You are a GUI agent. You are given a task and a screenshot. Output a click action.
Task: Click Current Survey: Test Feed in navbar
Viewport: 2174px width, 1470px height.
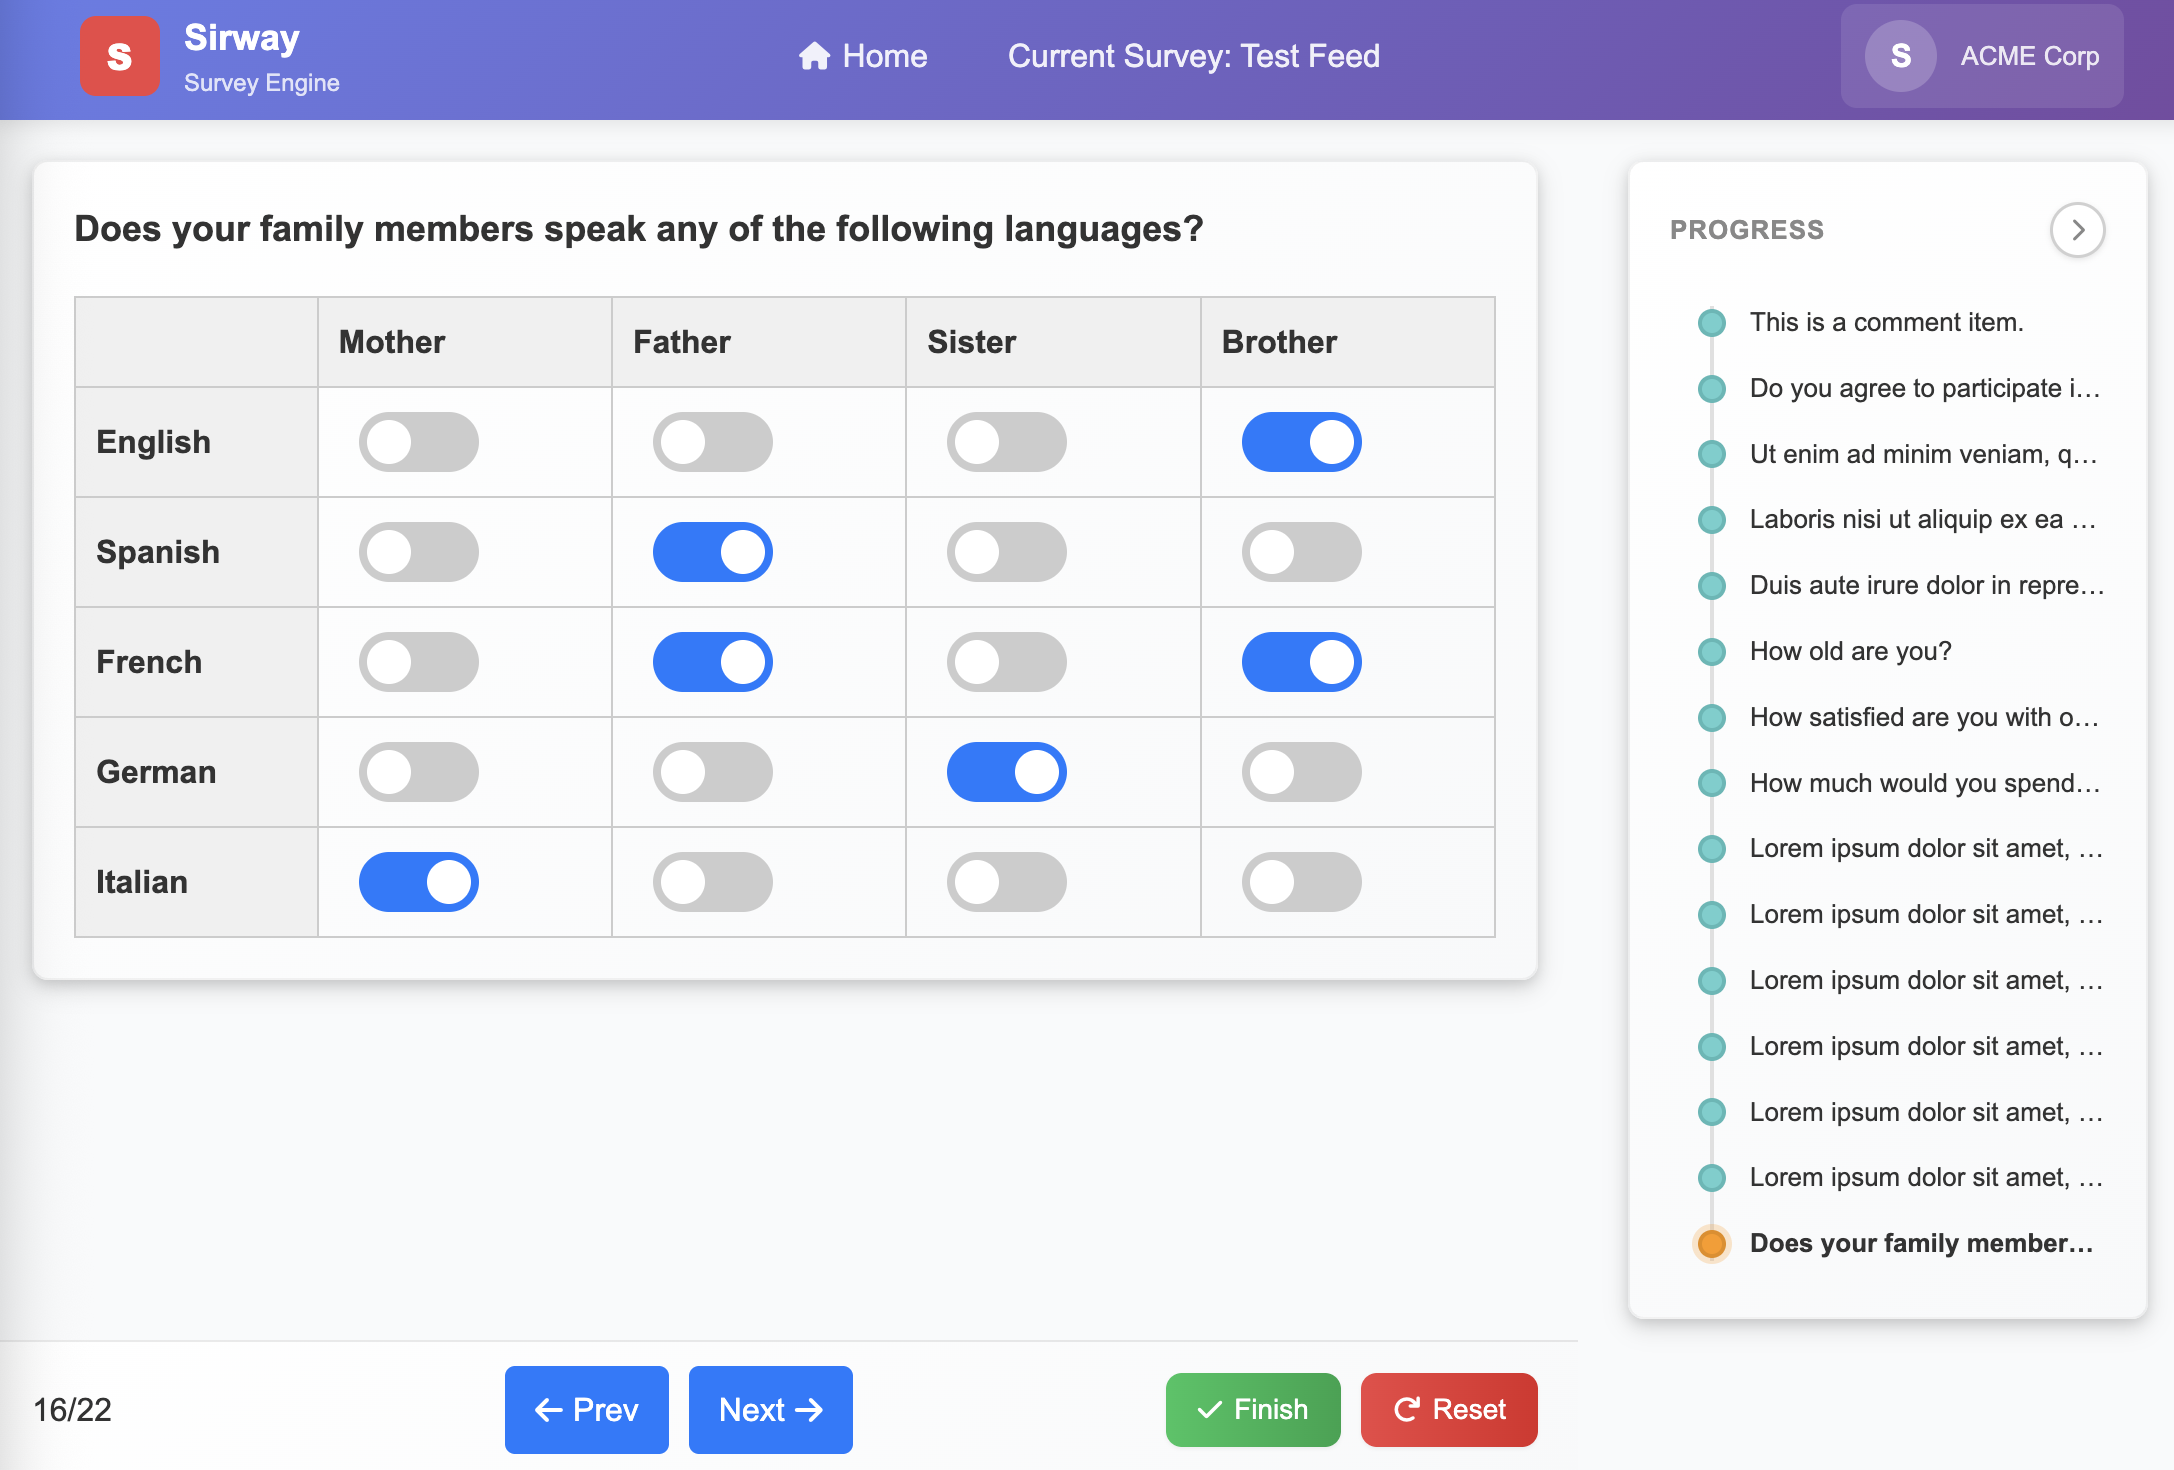(1194, 56)
